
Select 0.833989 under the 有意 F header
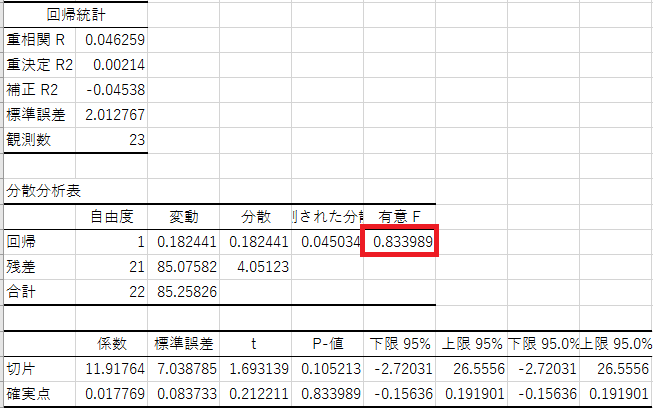400,241
